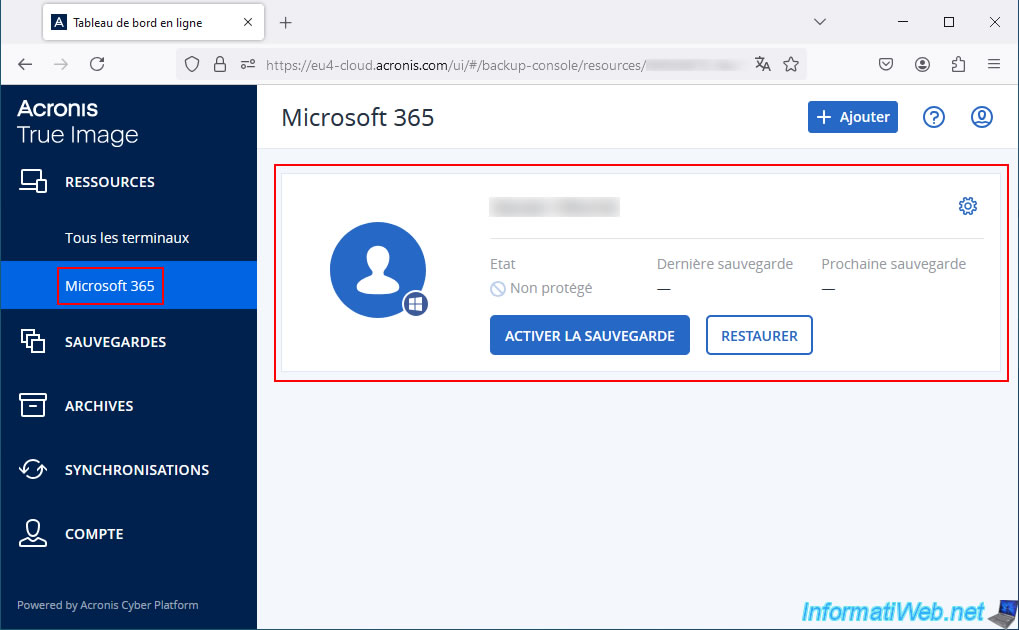Screen dimensions: 1019x630
Task: Click the browser back arrow
Action: click(x=25, y=64)
